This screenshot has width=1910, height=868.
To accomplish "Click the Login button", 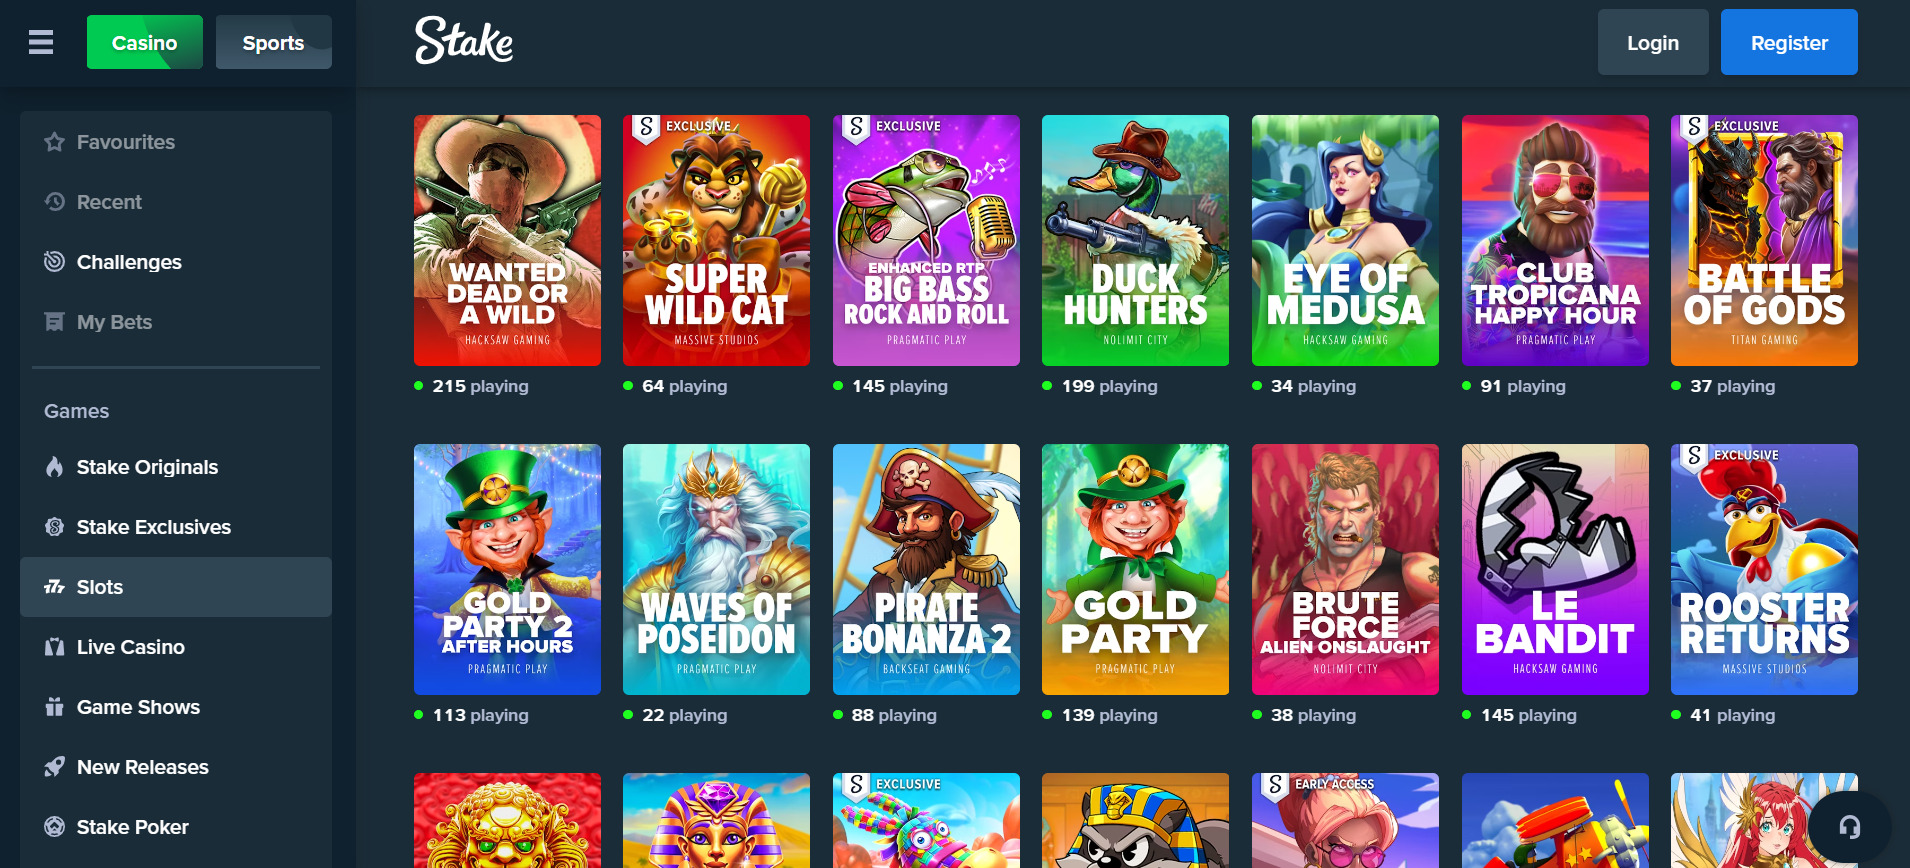I will (1653, 42).
